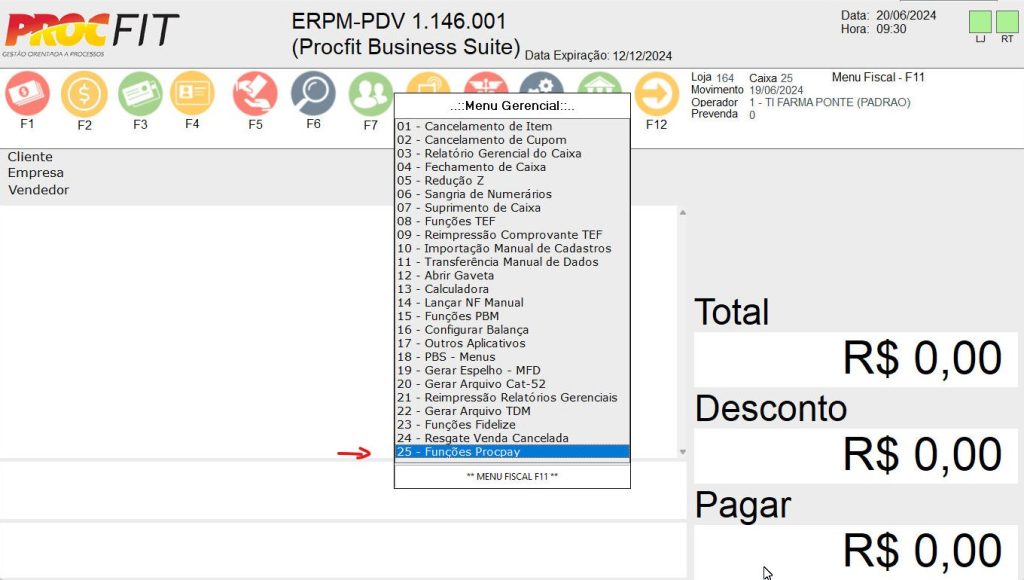The height and width of the screenshot is (580, 1024).
Task: Click the F2 dollar coin icon
Action: (84, 94)
